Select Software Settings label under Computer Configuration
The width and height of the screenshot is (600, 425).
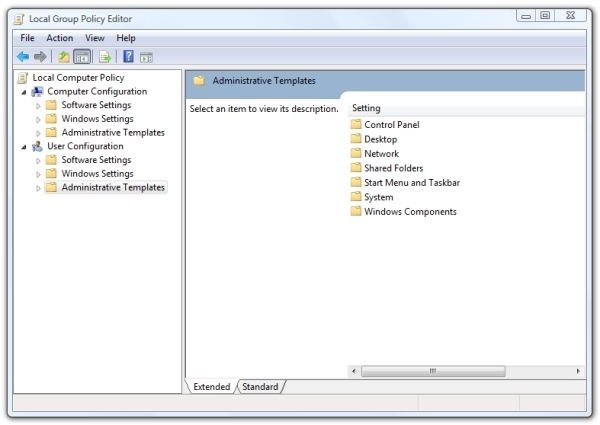click(96, 105)
